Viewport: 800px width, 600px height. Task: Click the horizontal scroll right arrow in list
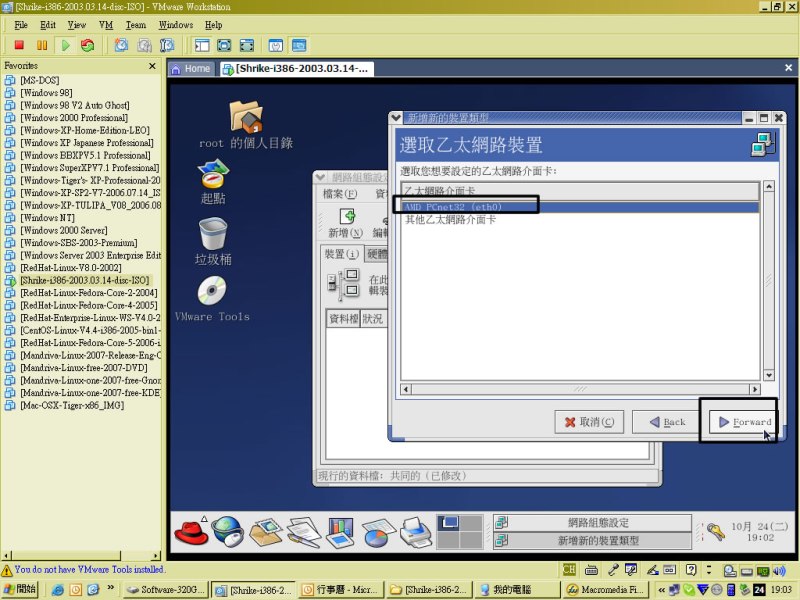coord(755,389)
